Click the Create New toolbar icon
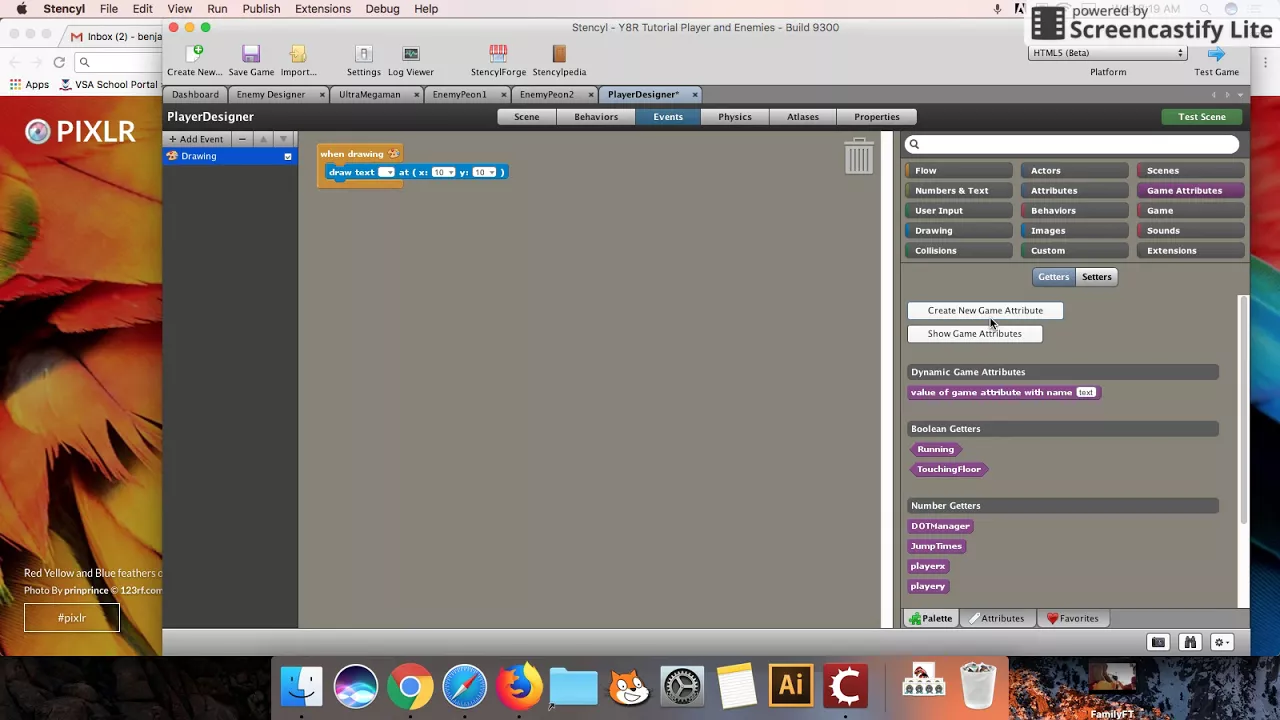This screenshot has height=720, width=1280. 195,53
